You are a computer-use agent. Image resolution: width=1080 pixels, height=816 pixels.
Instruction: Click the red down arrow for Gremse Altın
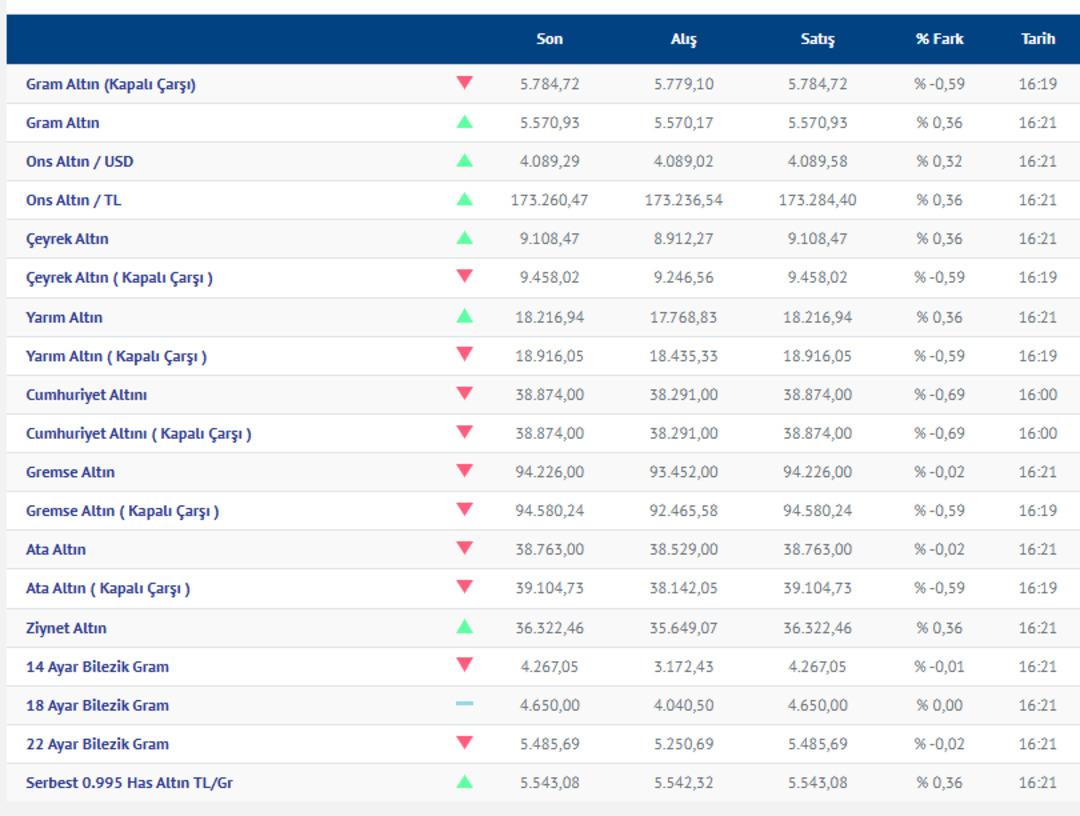[464, 471]
